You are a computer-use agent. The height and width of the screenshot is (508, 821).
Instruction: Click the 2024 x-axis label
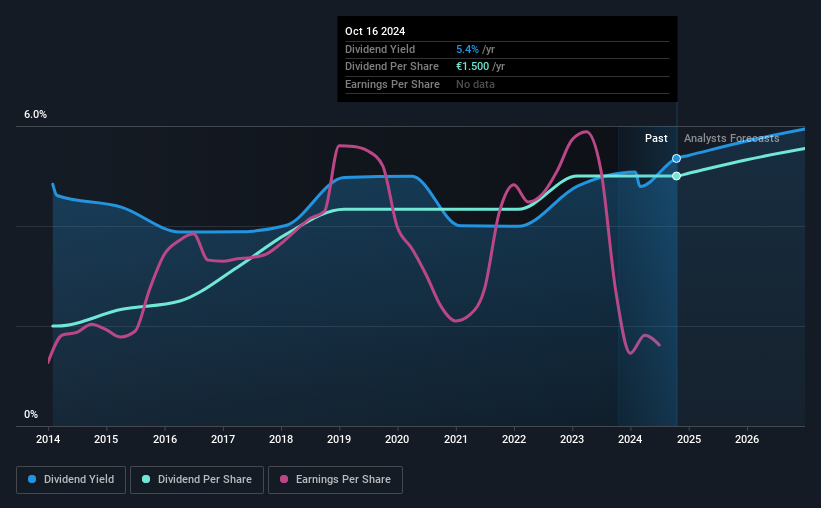coord(630,439)
